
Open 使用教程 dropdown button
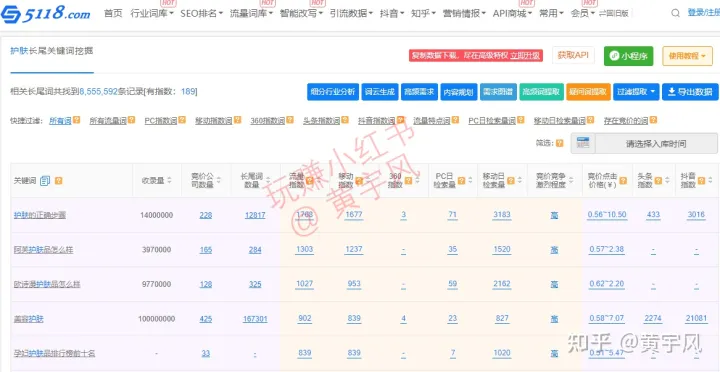coord(687,56)
